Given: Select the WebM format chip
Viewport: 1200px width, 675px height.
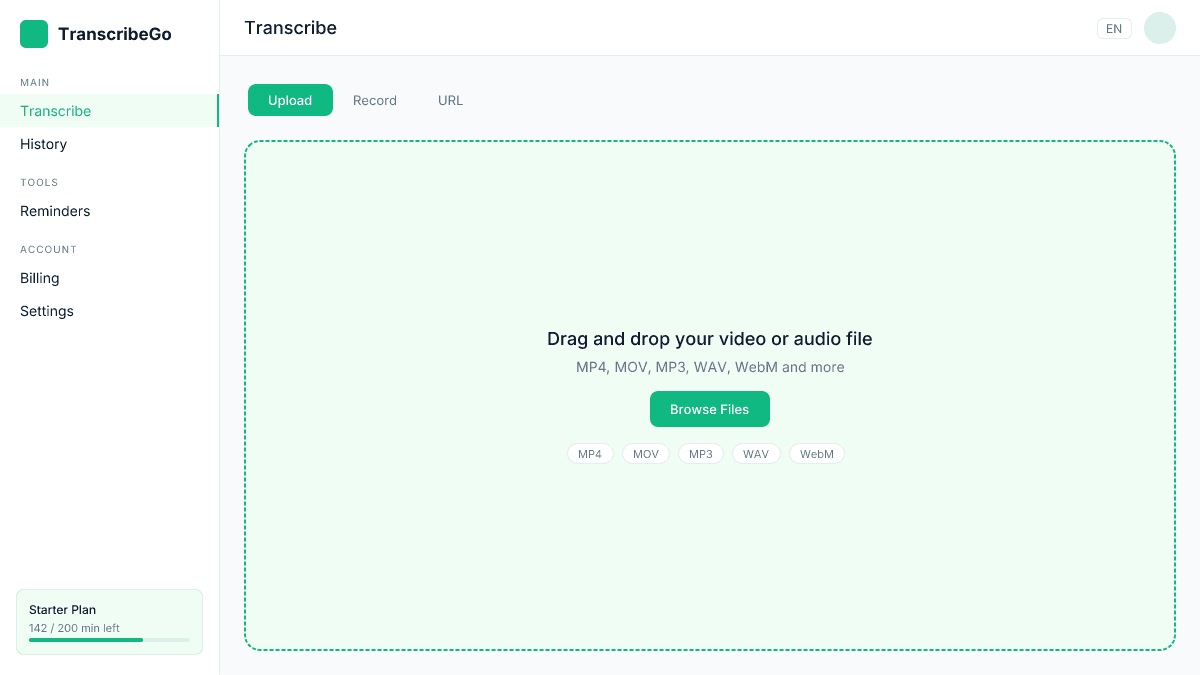Looking at the screenshot, I should click(x=816, y=453).
